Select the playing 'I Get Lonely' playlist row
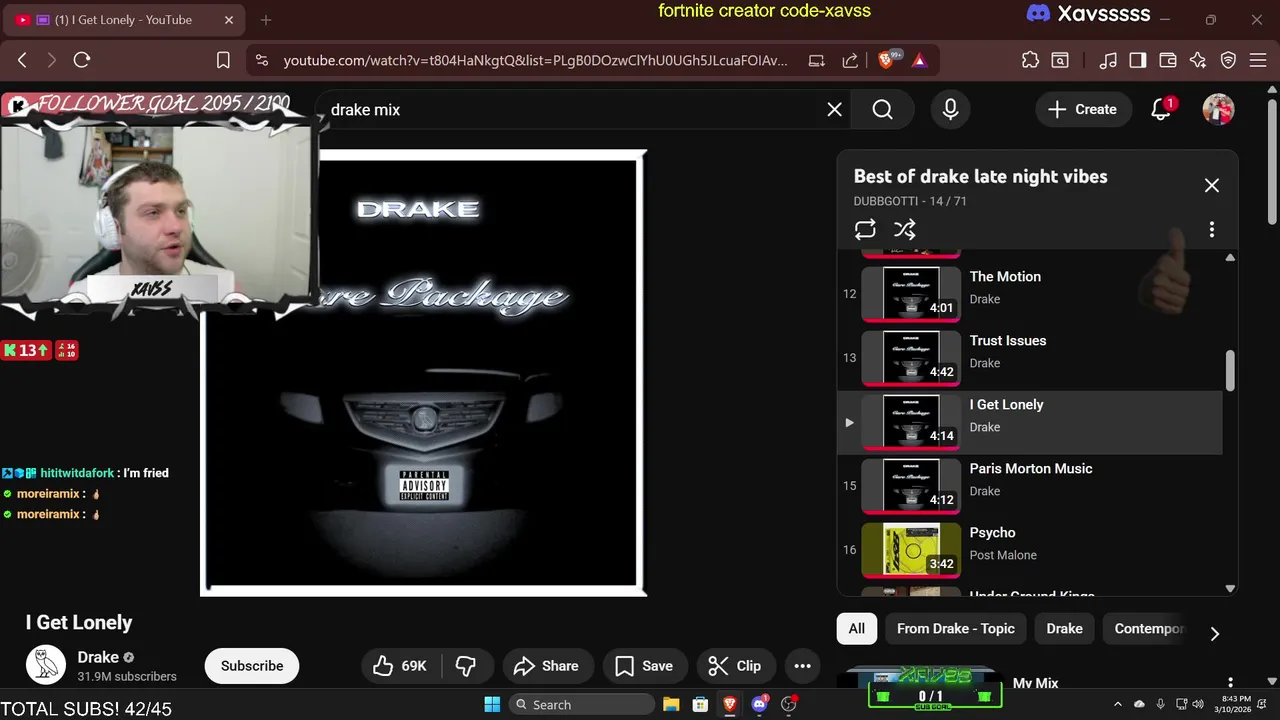This screenshot has width=1280, height=720. point(1030,422)
